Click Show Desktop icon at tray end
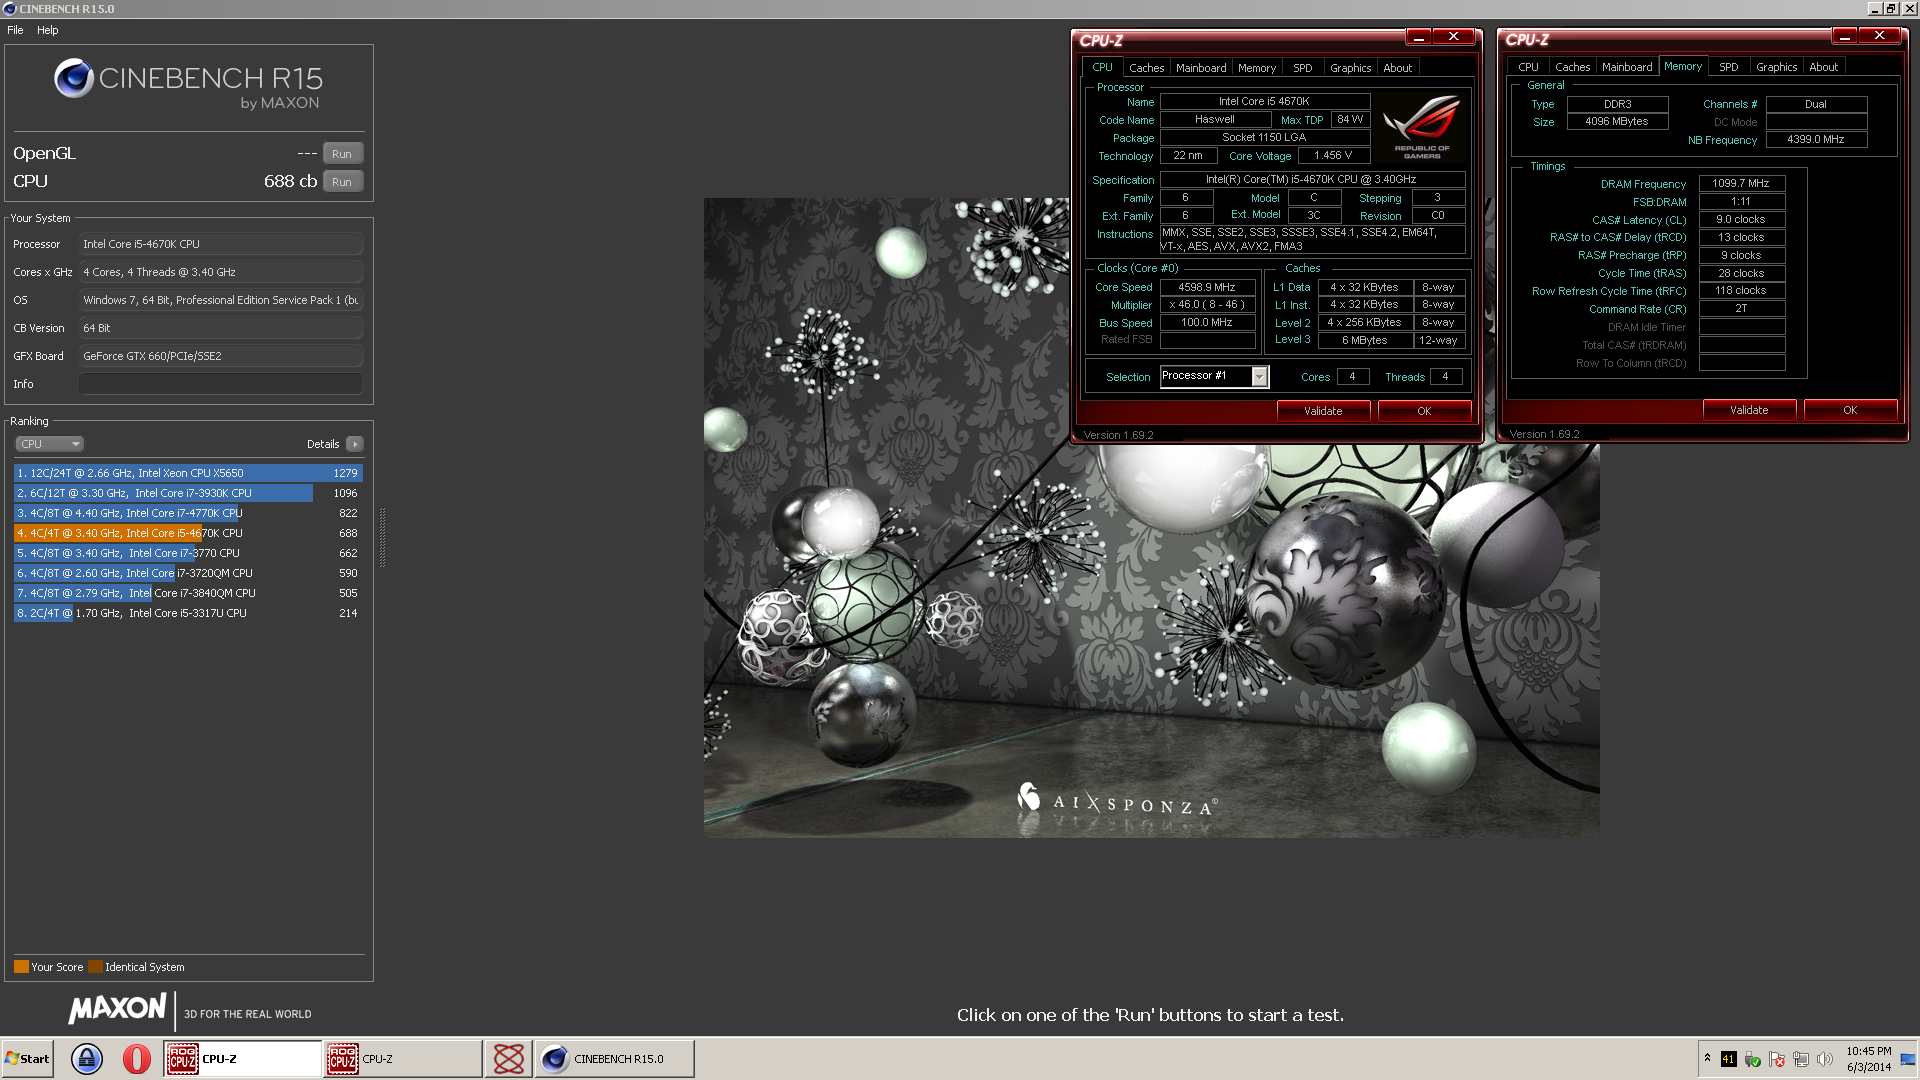 (x=1909, y=1059)
